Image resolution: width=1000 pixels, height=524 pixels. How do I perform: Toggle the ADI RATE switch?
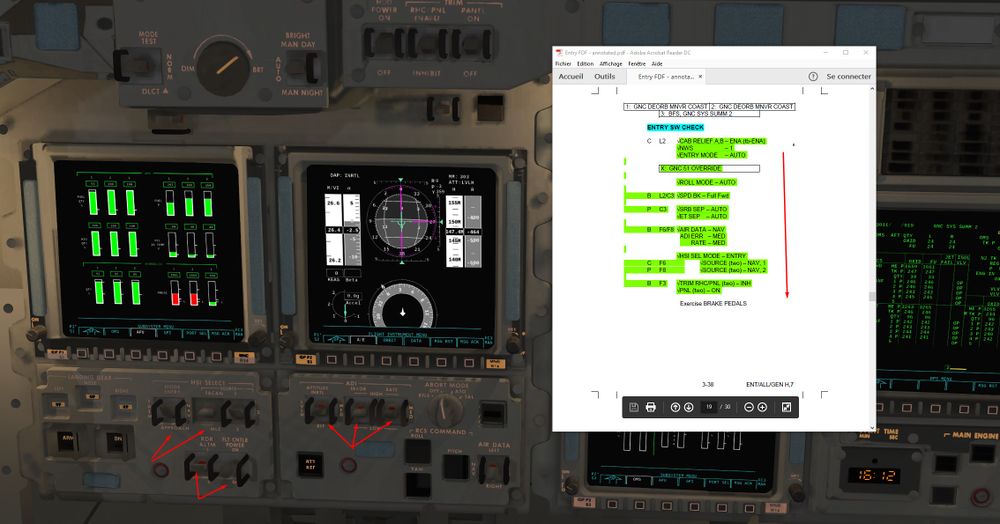(x=393, y=411)
